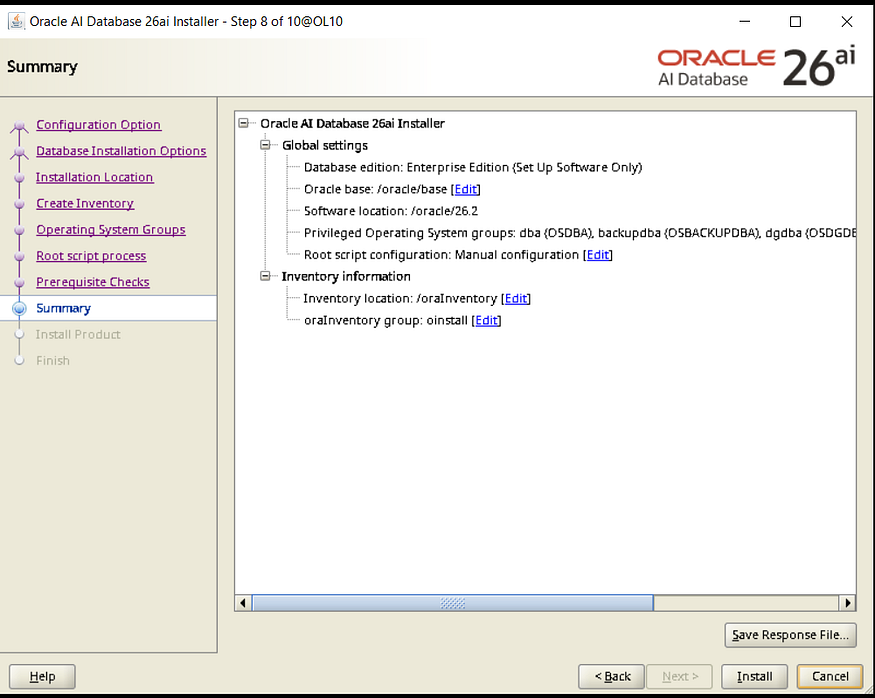Screen dimensions: 875x698
Task: Edit the Oracle base path
Action: tap(465, 189)
